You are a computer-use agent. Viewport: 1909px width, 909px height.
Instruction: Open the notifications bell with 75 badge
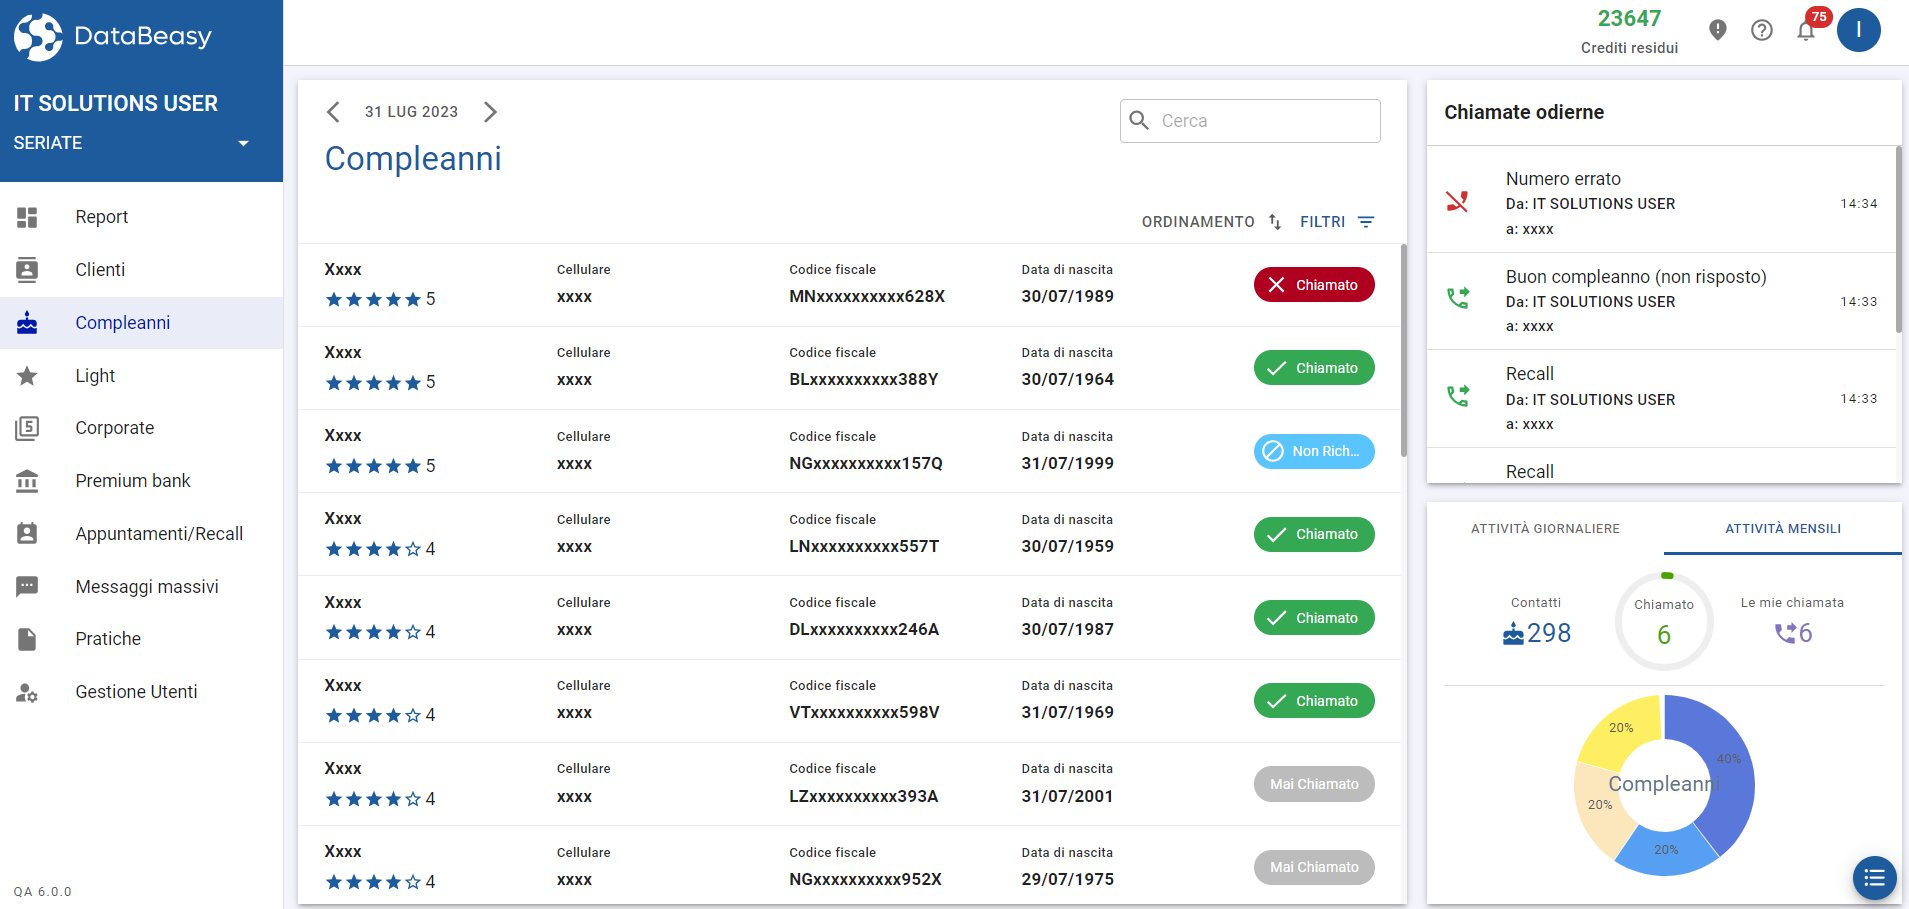coord(1806,30)
